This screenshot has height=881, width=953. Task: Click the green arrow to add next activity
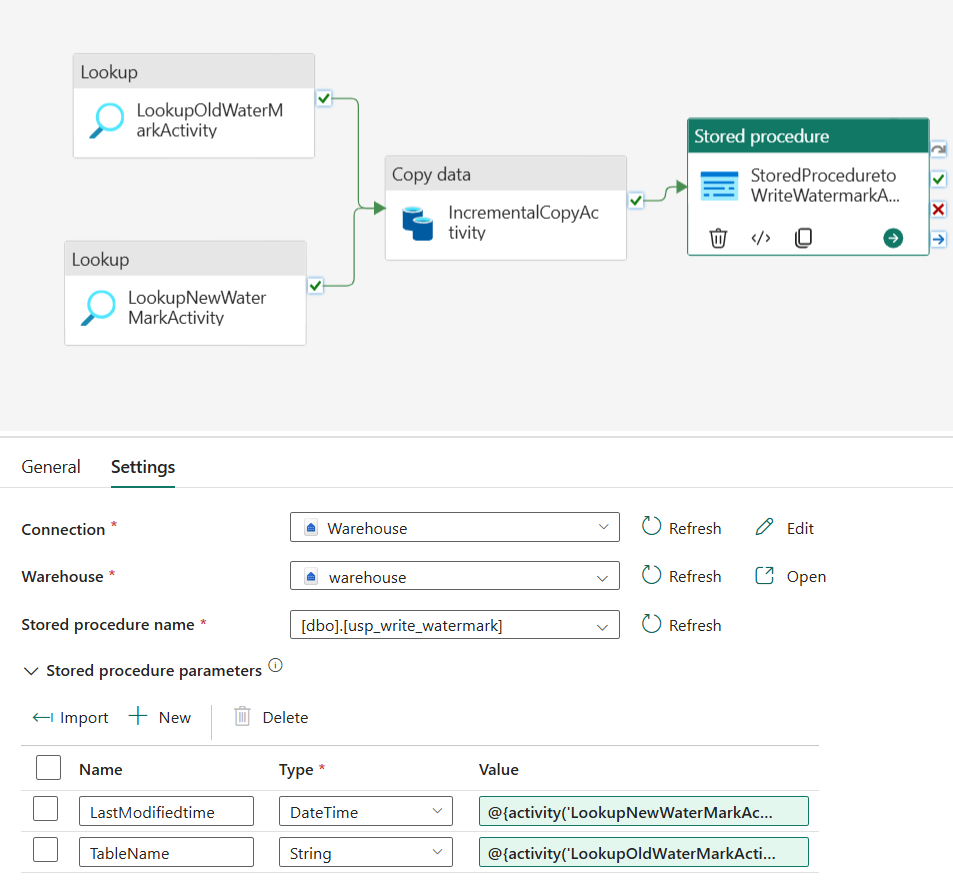[x=893, y=238]
